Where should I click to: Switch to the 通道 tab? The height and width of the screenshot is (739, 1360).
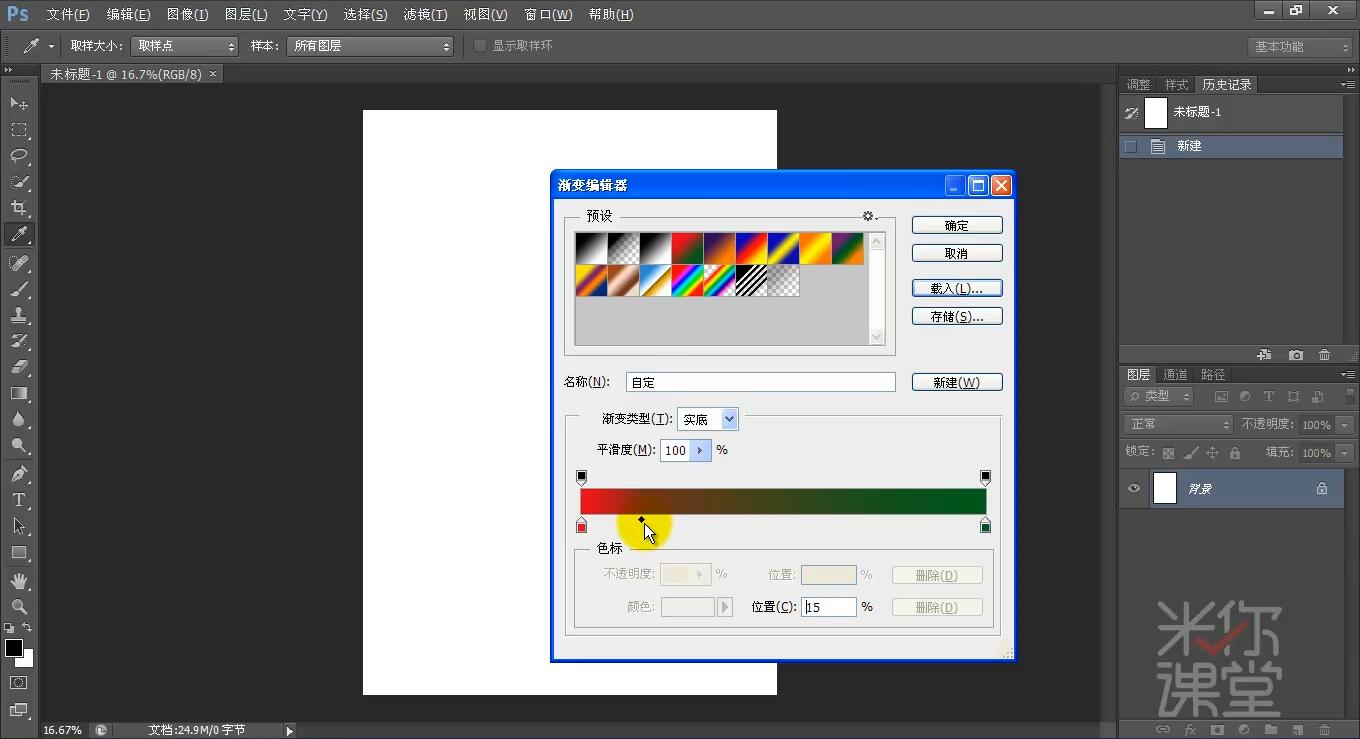point(1175,374)
